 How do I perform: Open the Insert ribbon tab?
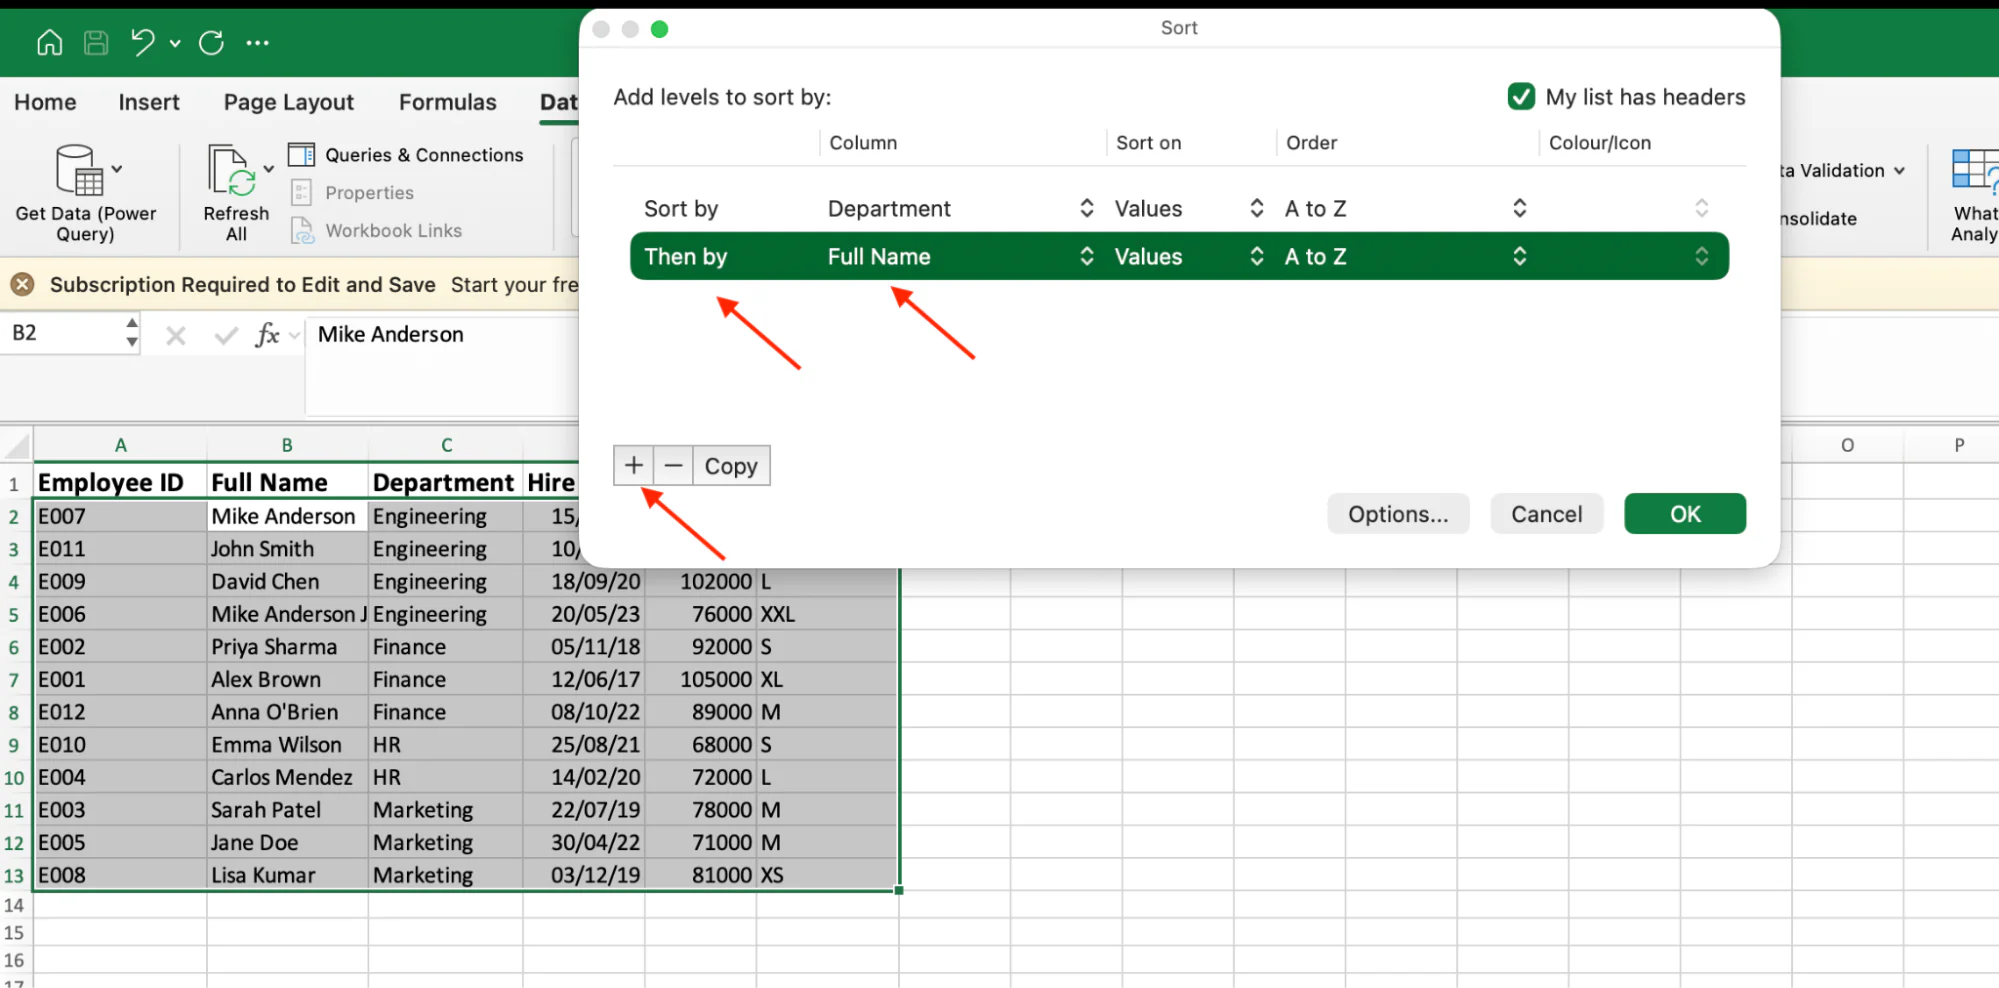click(149, 102)
